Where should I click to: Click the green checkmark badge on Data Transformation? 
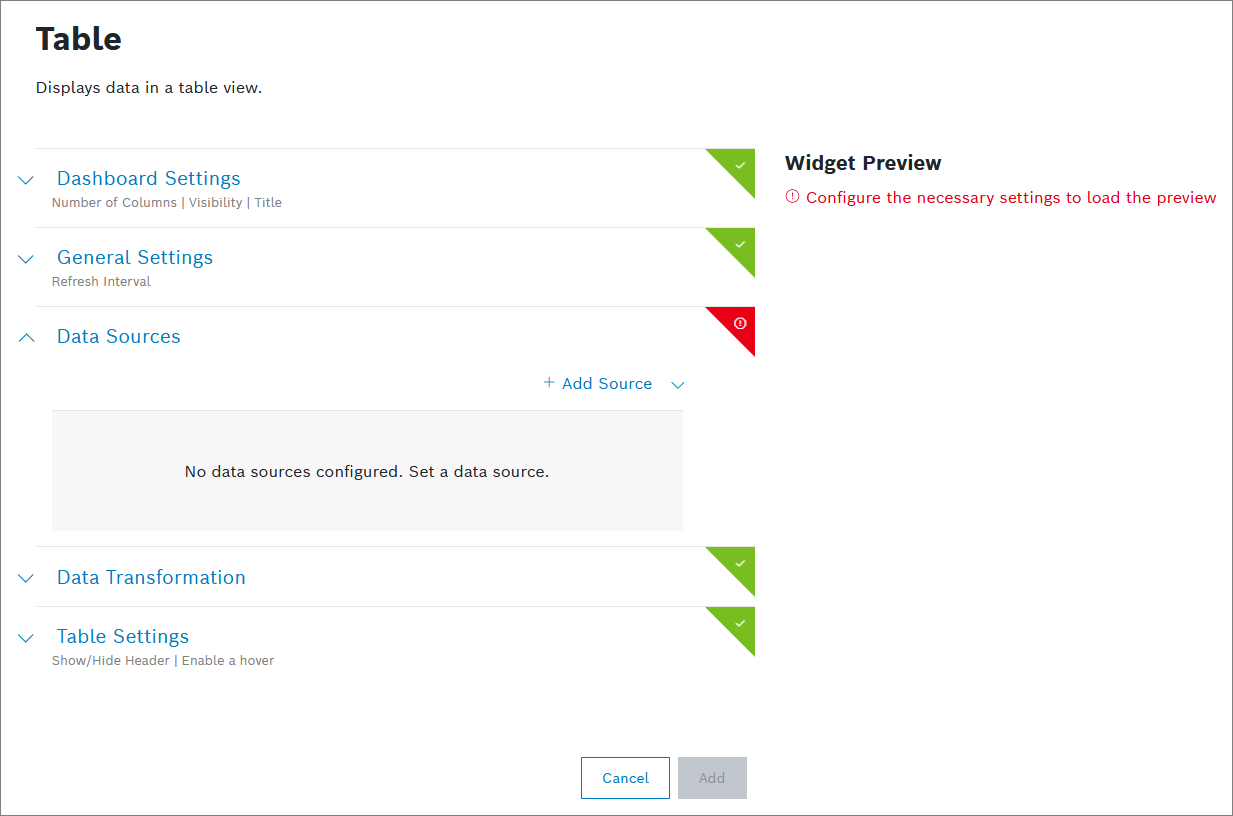[x=740, y=563]
